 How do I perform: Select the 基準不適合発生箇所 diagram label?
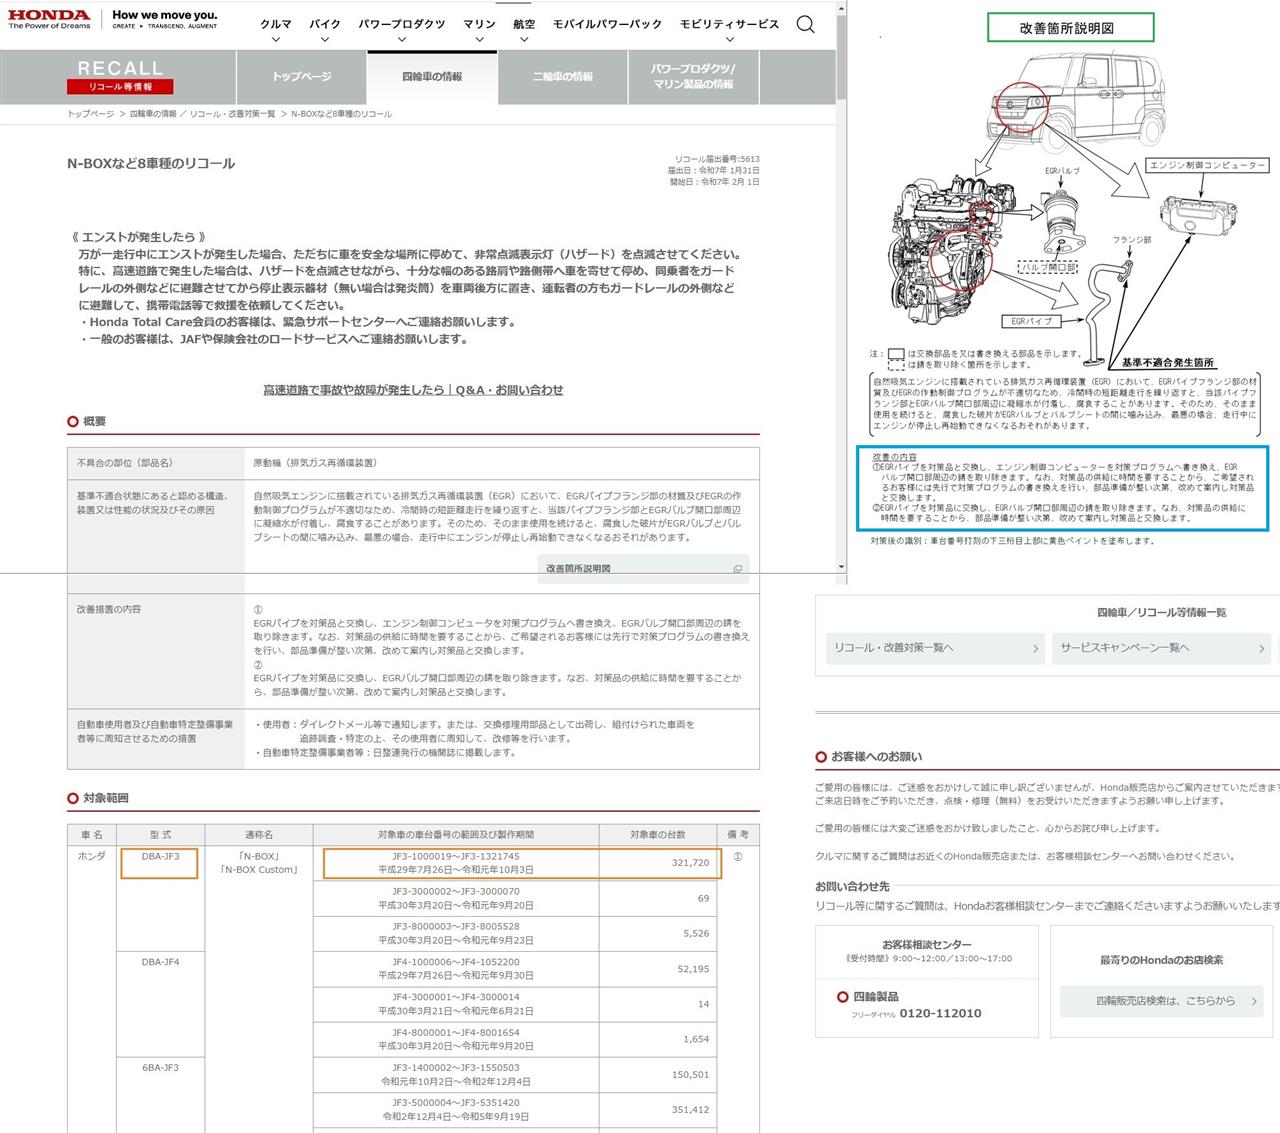[1167, 362]
